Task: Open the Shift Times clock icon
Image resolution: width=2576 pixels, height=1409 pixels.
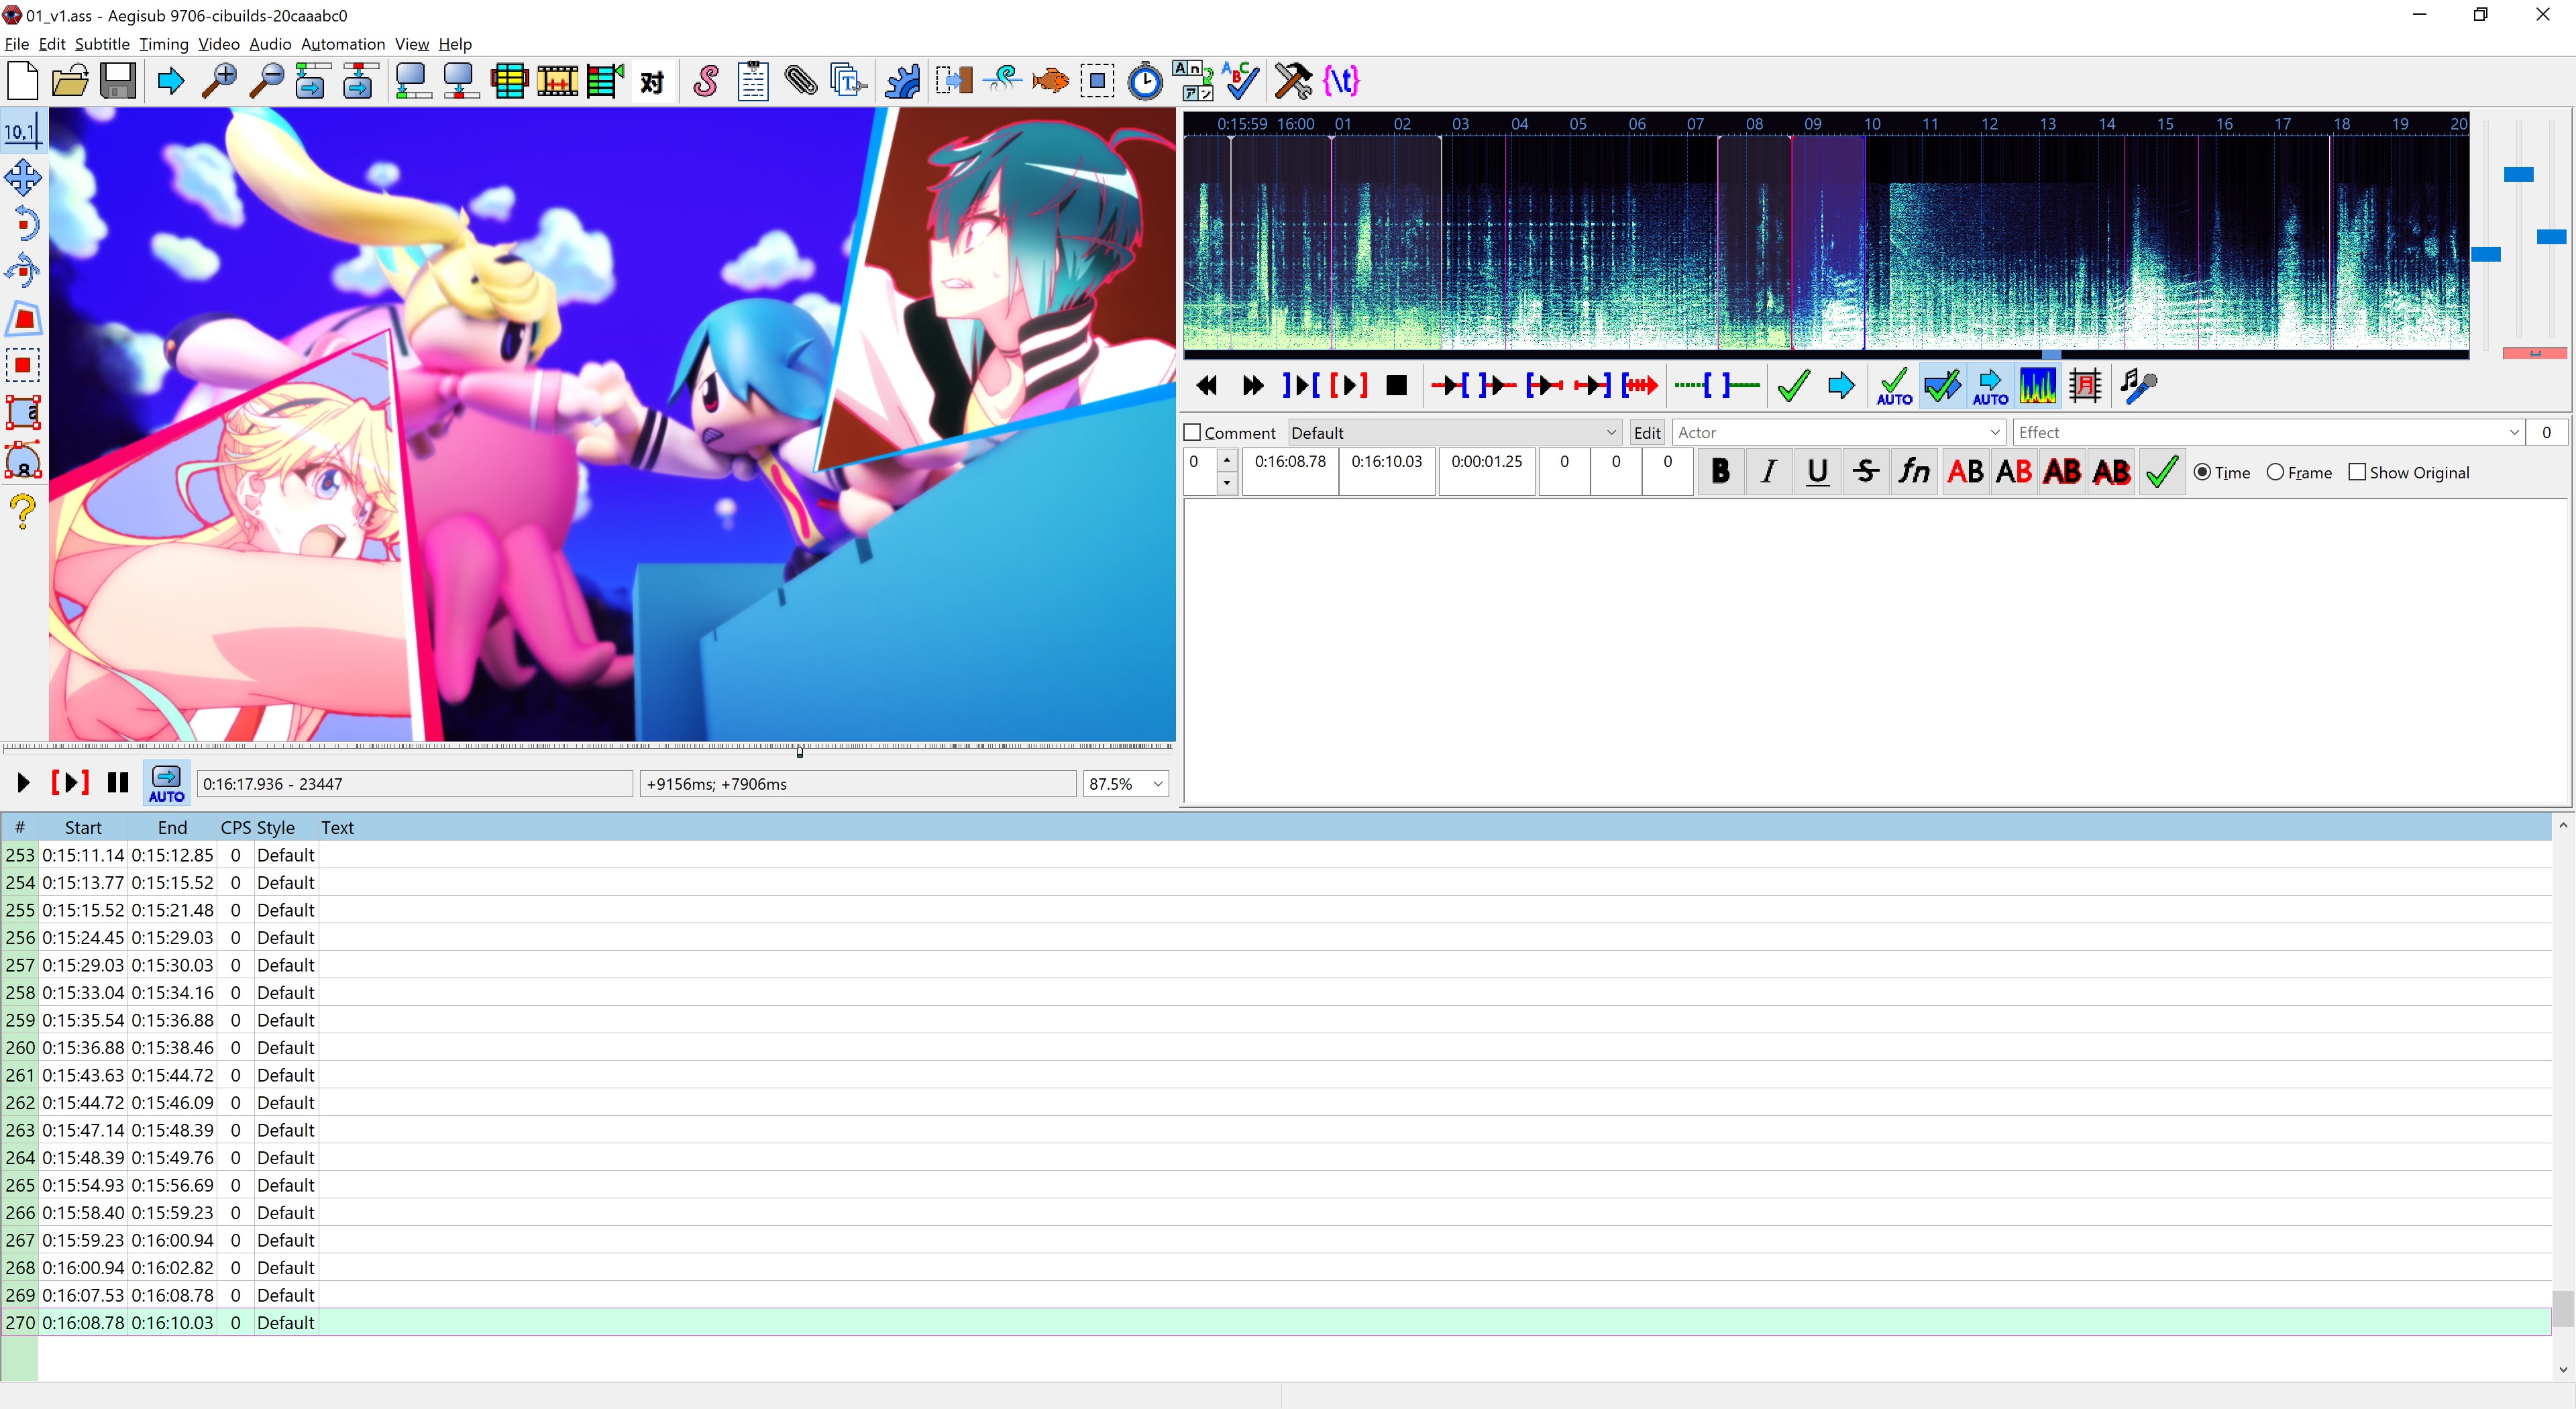Action: pos(1145,81)
